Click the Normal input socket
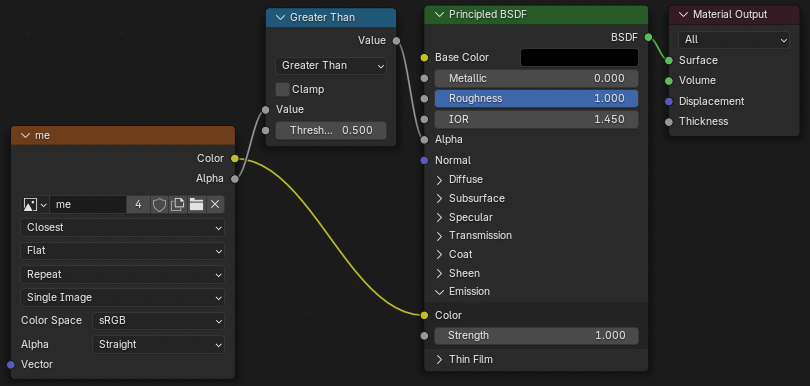810x386 pixels. [x=425, y=161]
